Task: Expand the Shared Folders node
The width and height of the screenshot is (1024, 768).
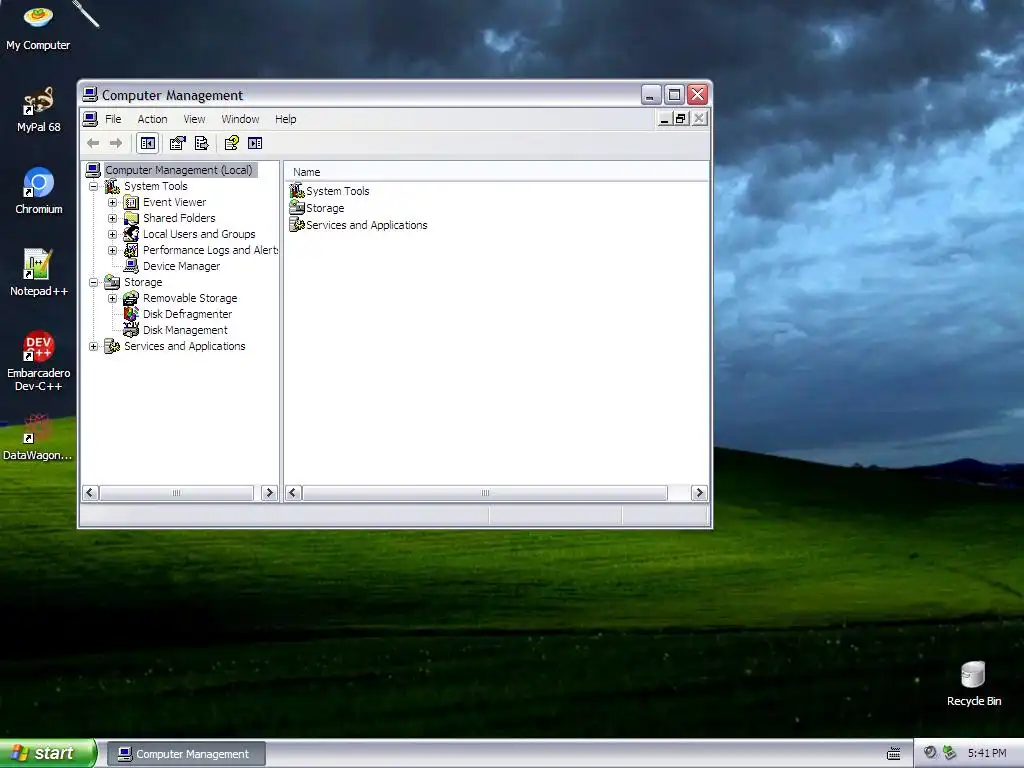Action: [112, 218]
